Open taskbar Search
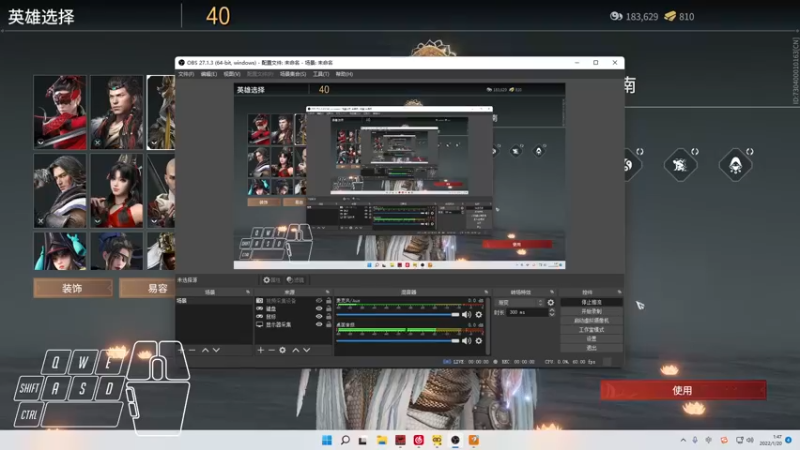 click(345, 440)
